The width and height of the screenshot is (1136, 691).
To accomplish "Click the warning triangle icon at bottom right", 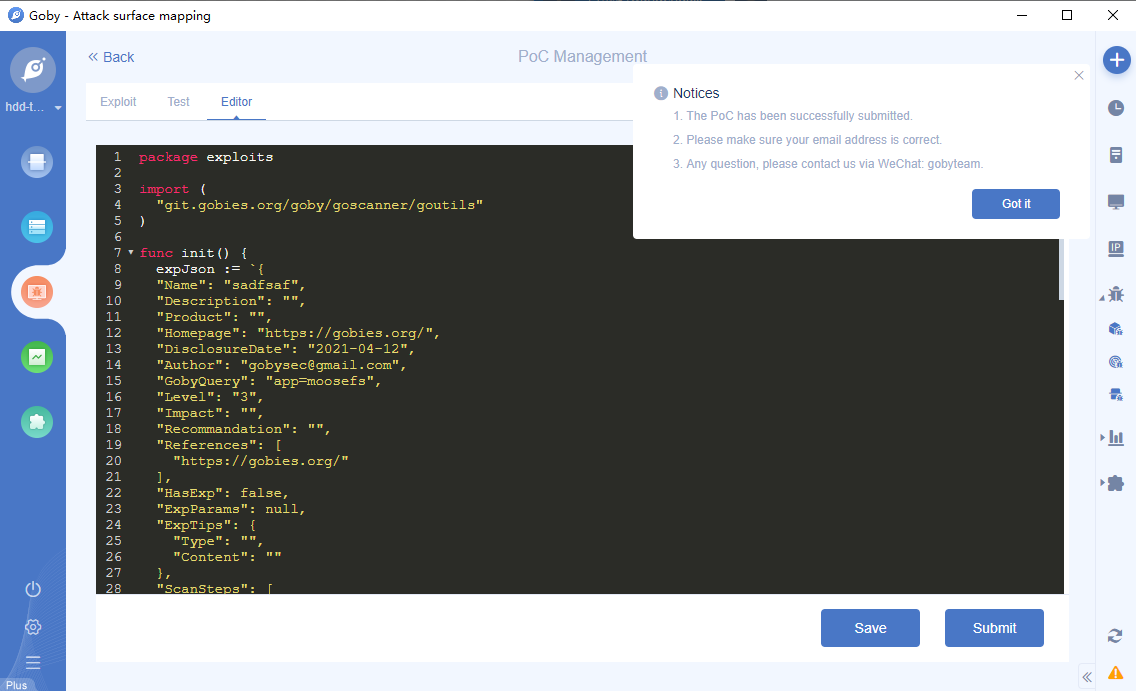I will [1115, 672].
